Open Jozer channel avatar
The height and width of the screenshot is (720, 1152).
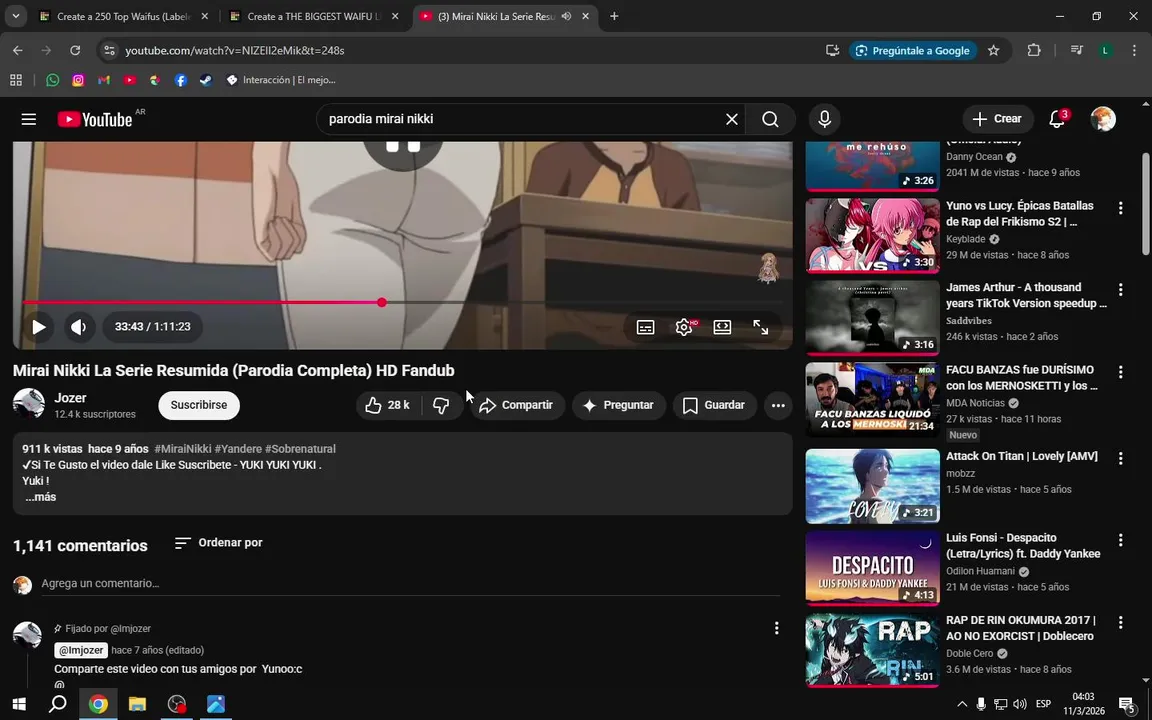(x=29, y=404)
